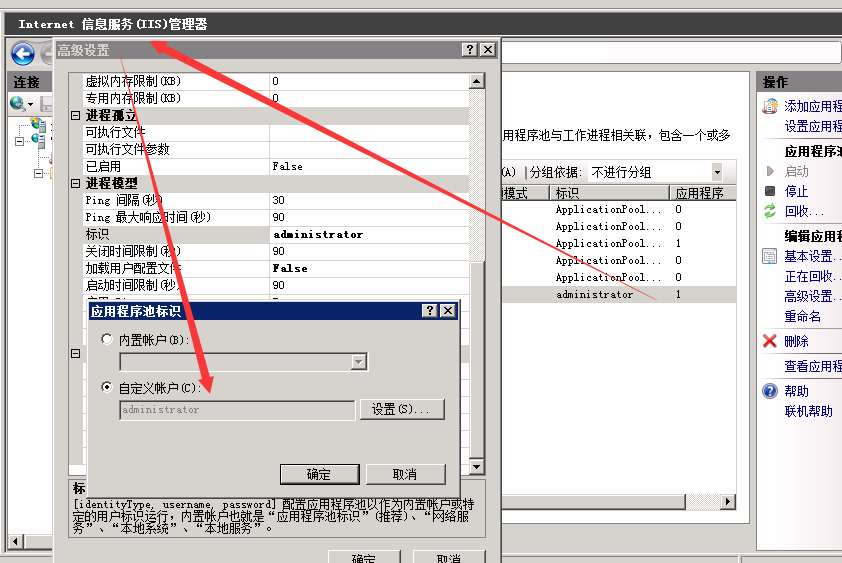Click the 标识 column header
The height and width of the screenshot is (563, 842).
pyautogui.click(x=609, y=192)
